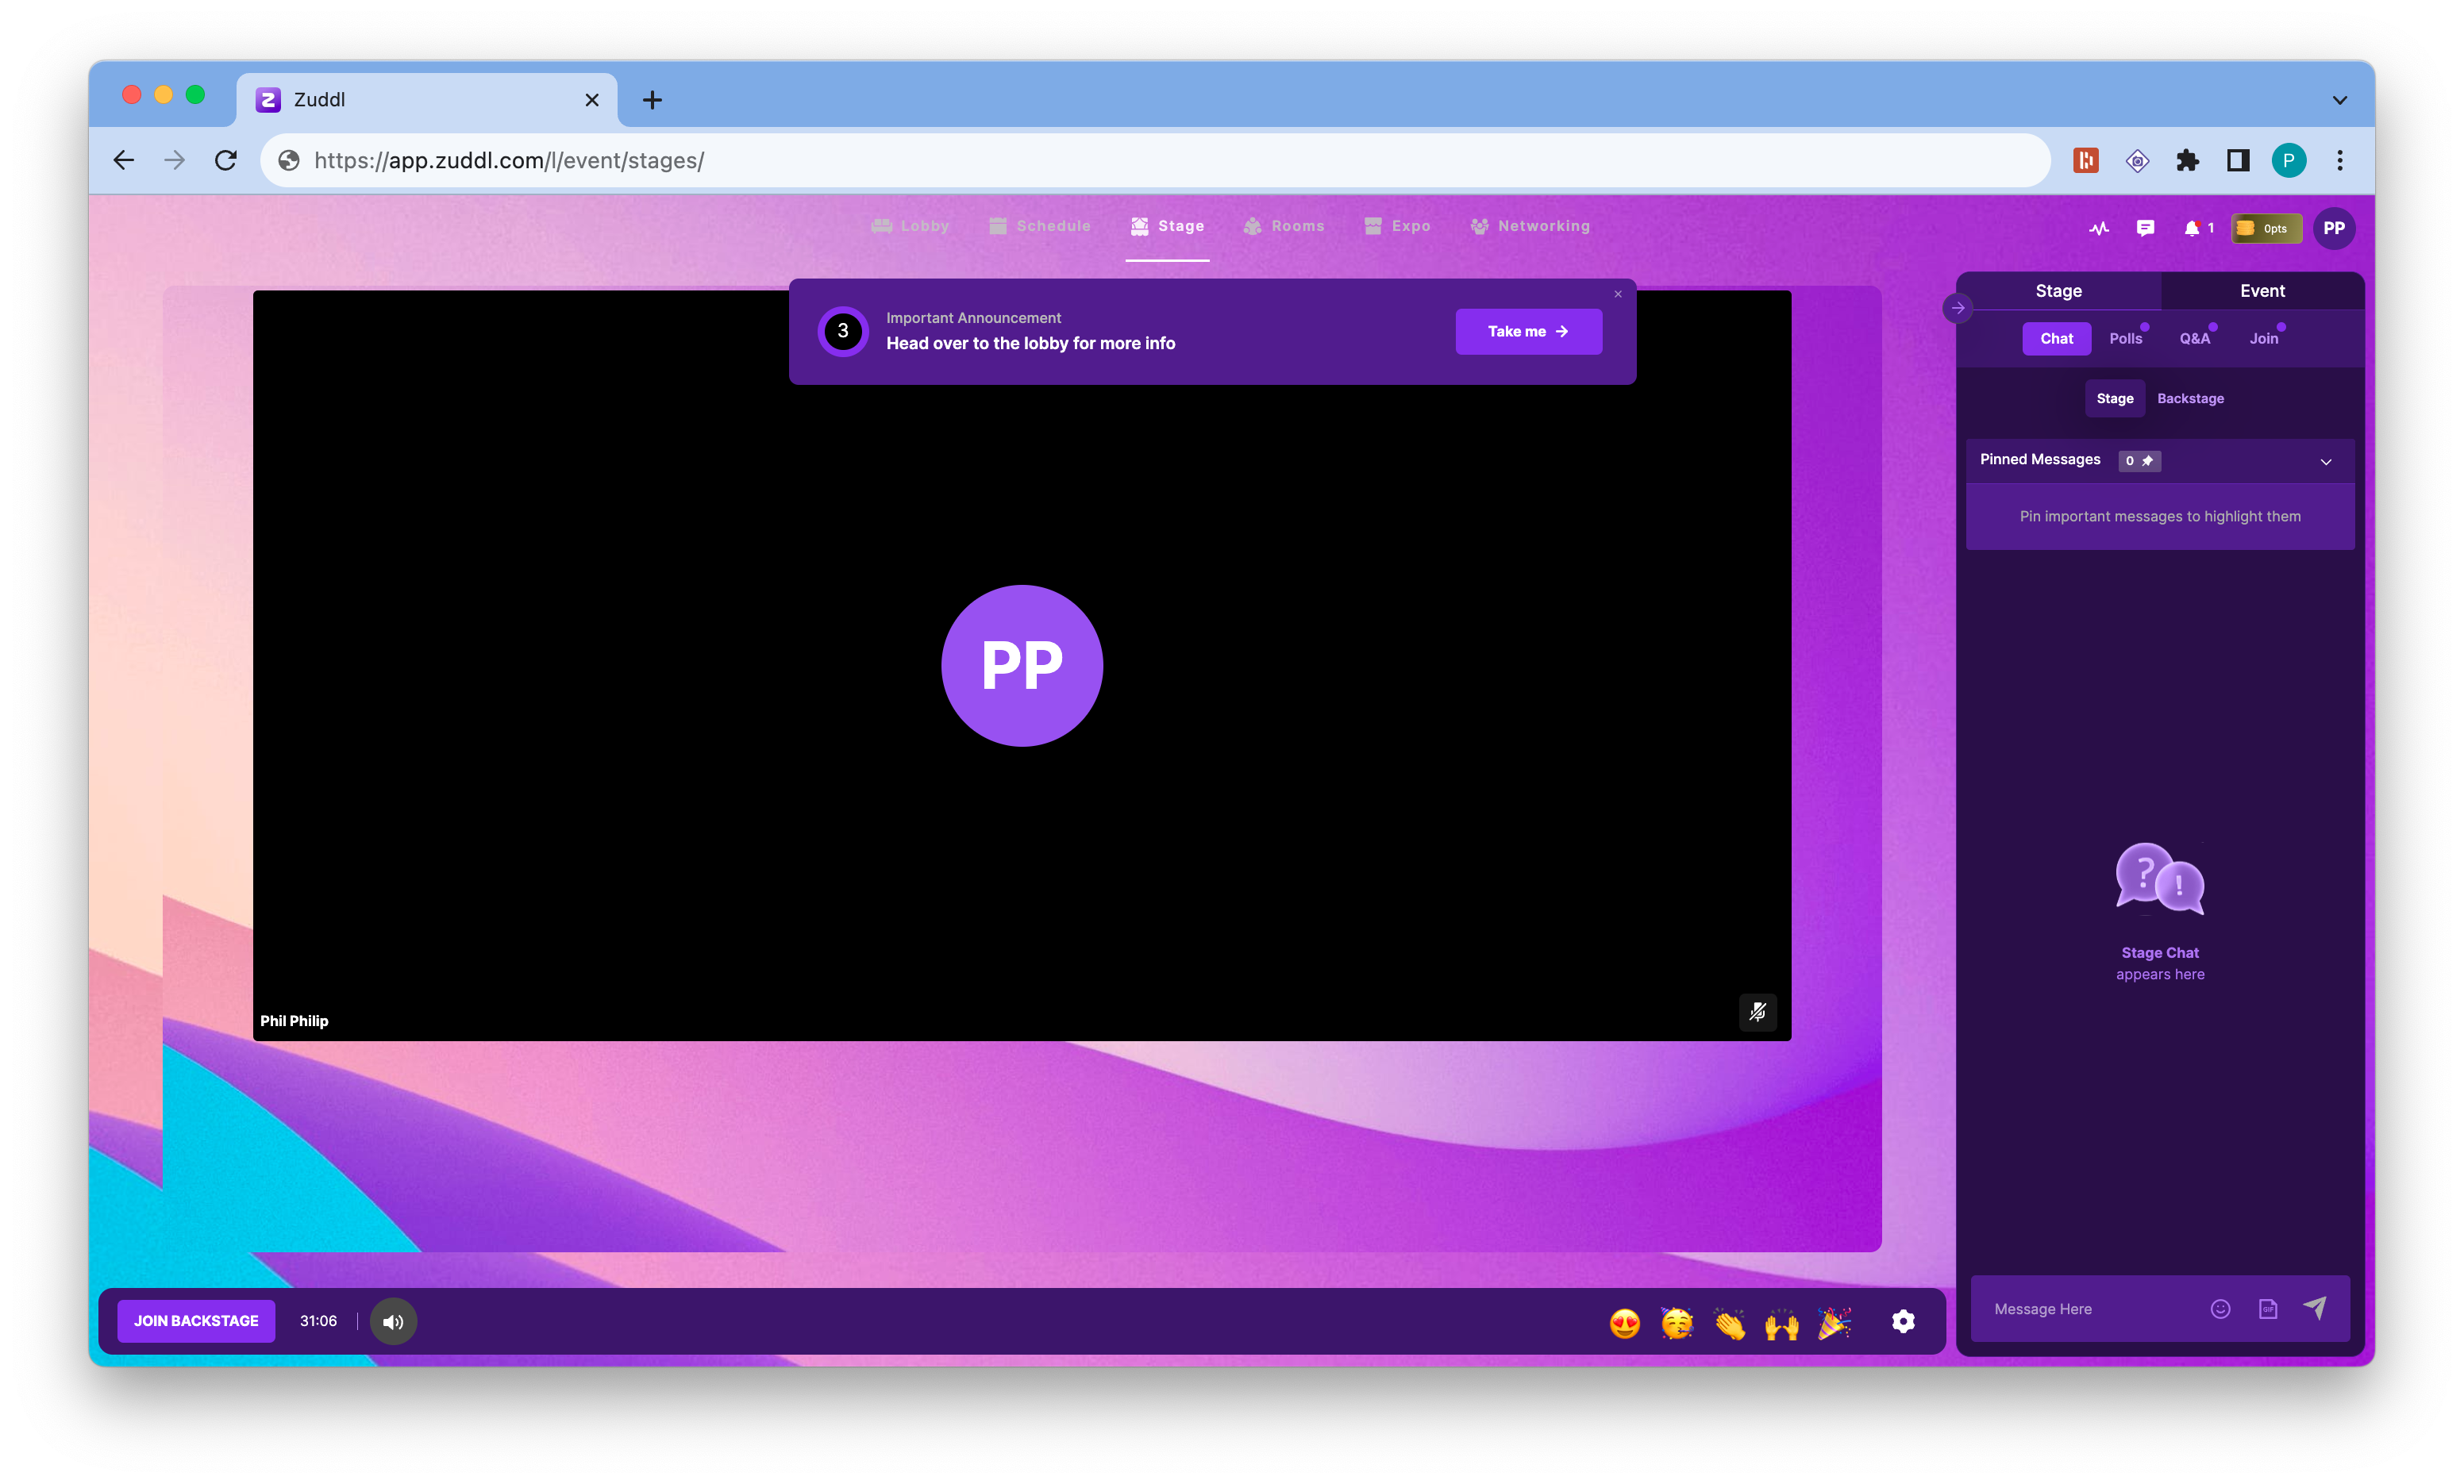Screen dimensions: 2464x1484
Task: Open the notifications bell icon
Action: 2191,228
